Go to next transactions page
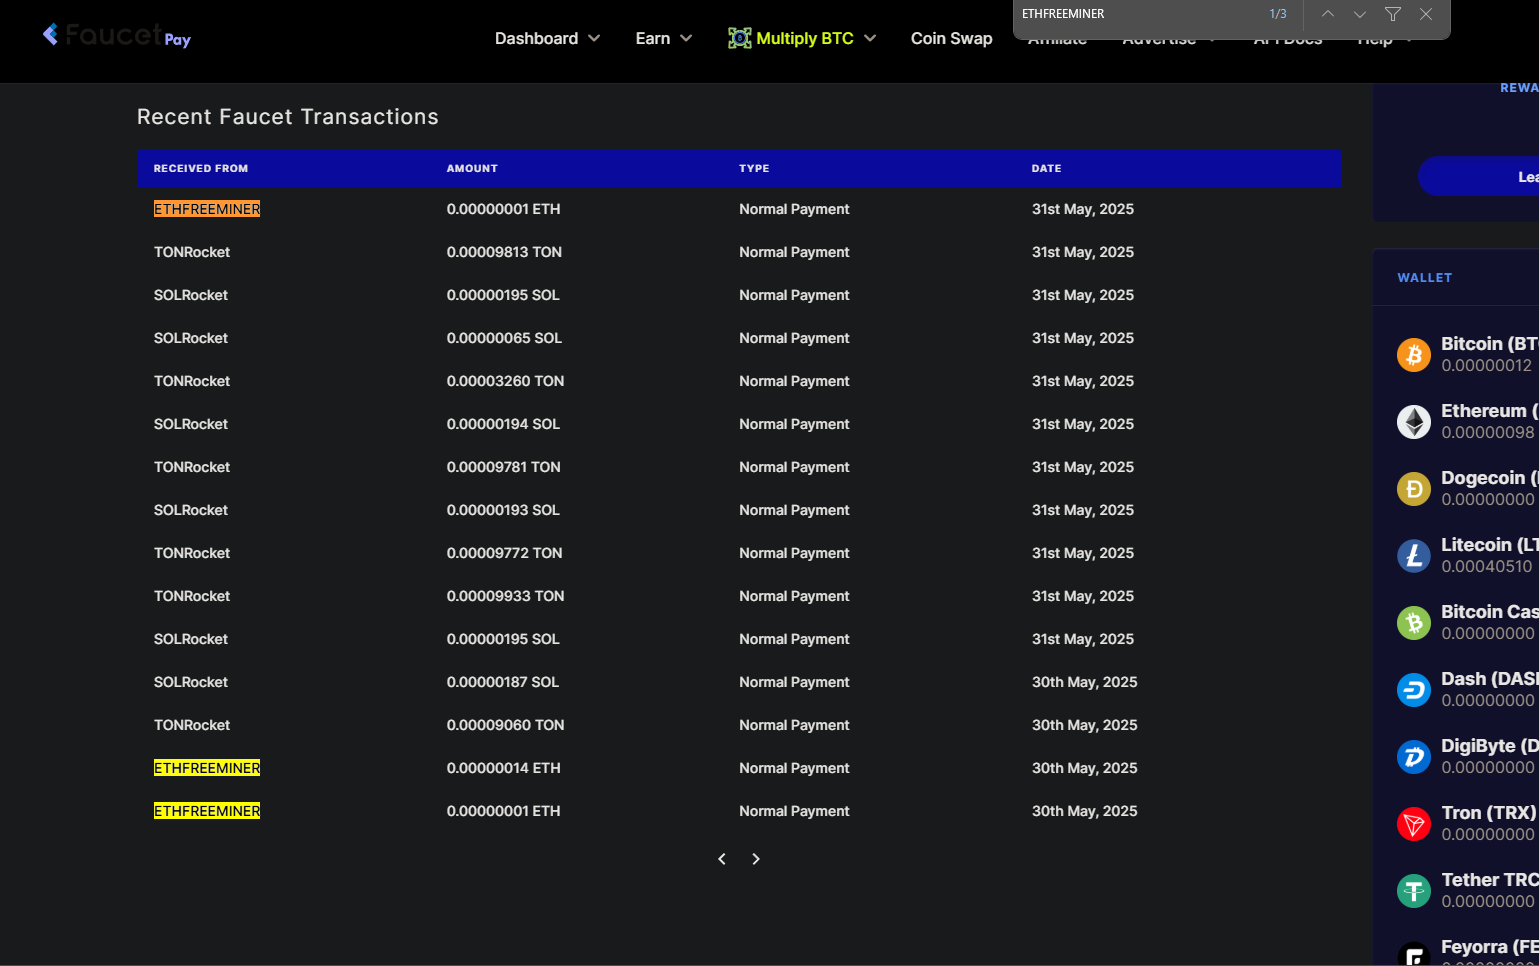1539x966 pixels. pos(756,859)
